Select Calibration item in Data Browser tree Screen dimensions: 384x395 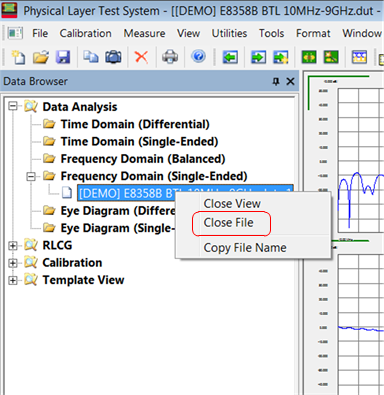(x=72, y=263)
